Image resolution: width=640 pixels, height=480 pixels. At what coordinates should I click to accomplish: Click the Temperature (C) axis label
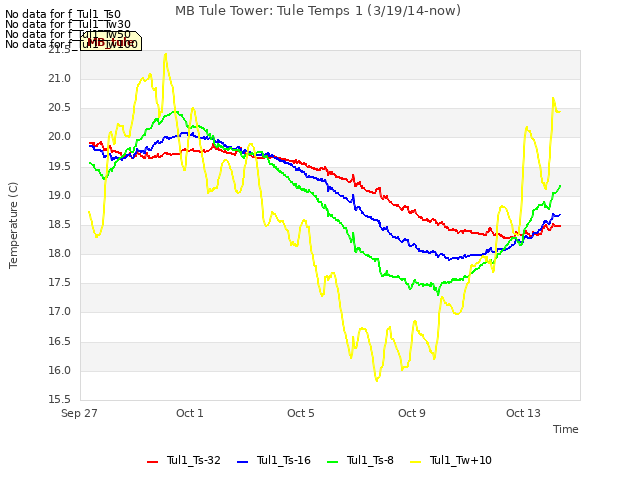tap(13, 225)
